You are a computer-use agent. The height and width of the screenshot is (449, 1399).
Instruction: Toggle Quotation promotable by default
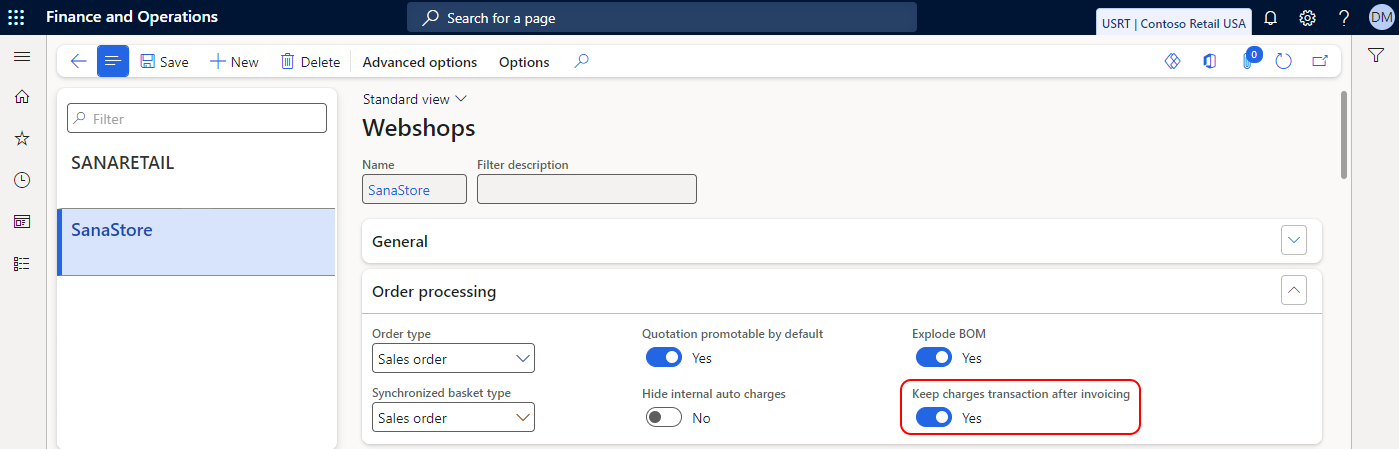tap(664, 357)
